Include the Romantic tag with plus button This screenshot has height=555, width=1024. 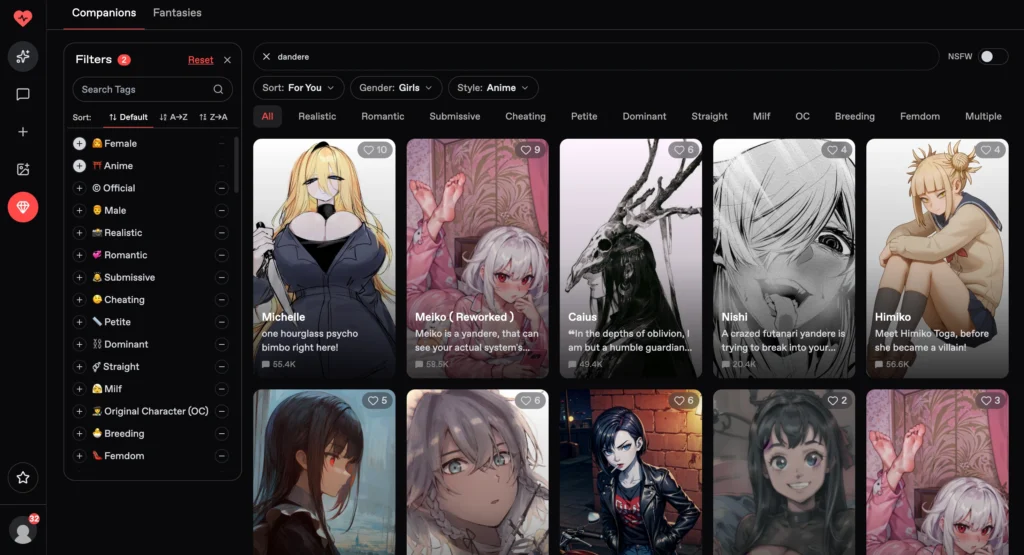(x=79, y=255)
